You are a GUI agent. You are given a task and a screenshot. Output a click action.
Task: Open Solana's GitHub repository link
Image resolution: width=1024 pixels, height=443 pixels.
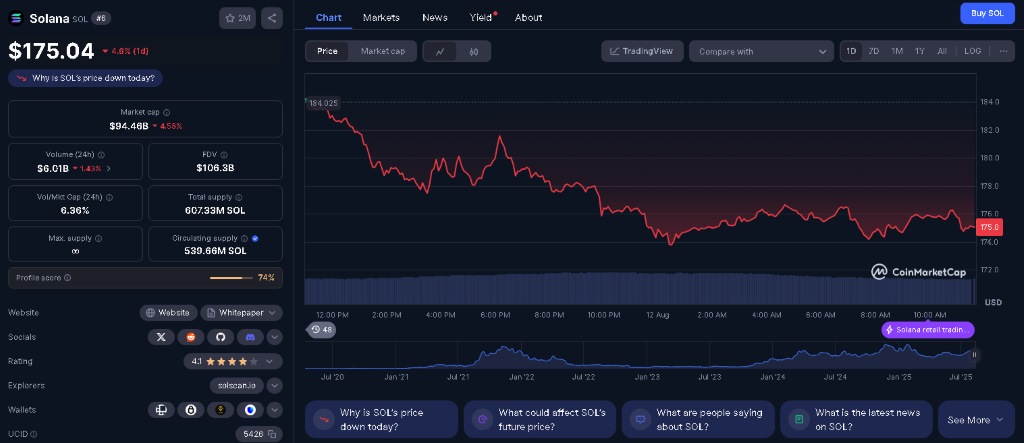220,337
